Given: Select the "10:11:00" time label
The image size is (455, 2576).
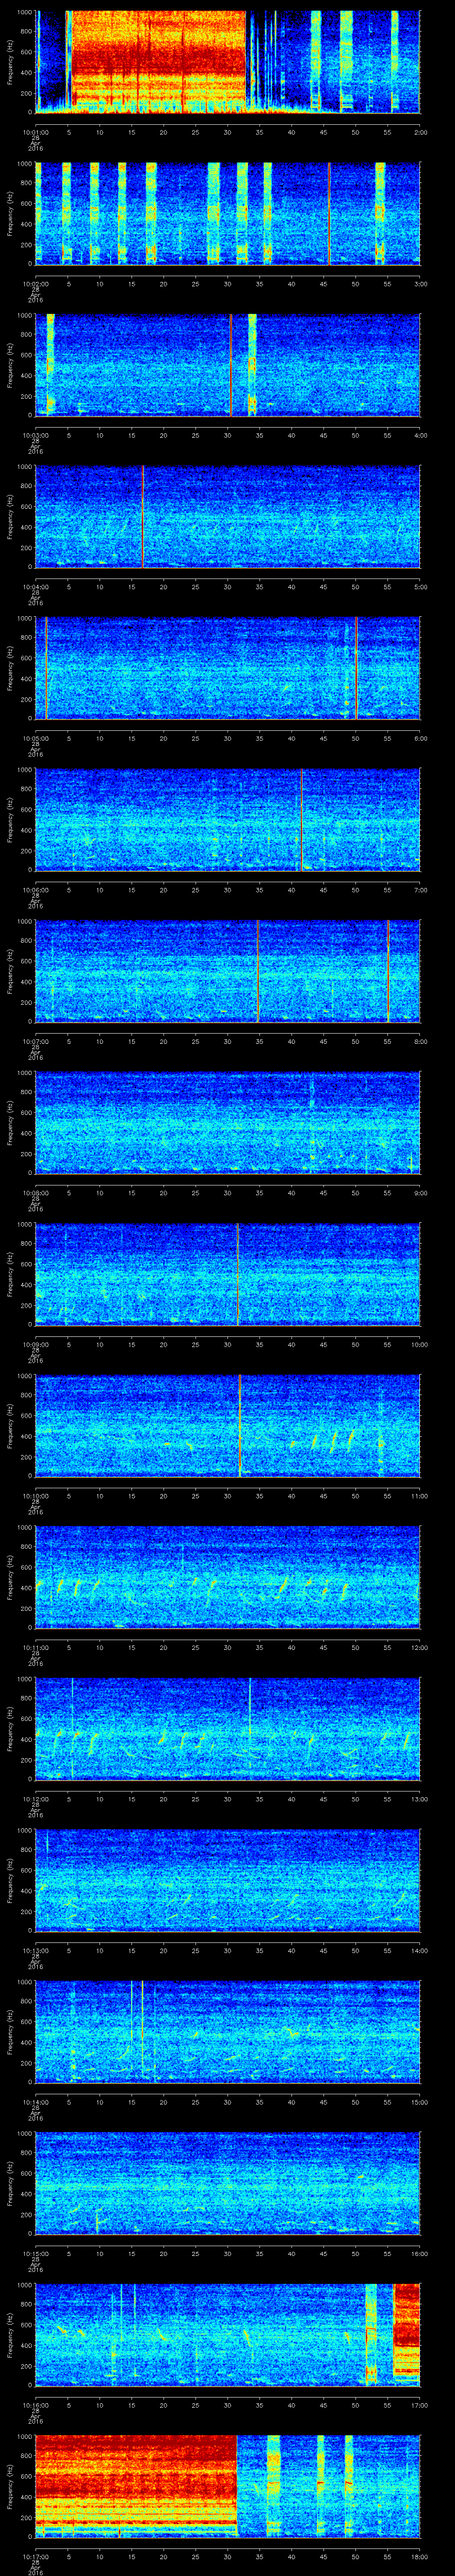Looking at the screenshot, I should click(x=35, y=1648).
